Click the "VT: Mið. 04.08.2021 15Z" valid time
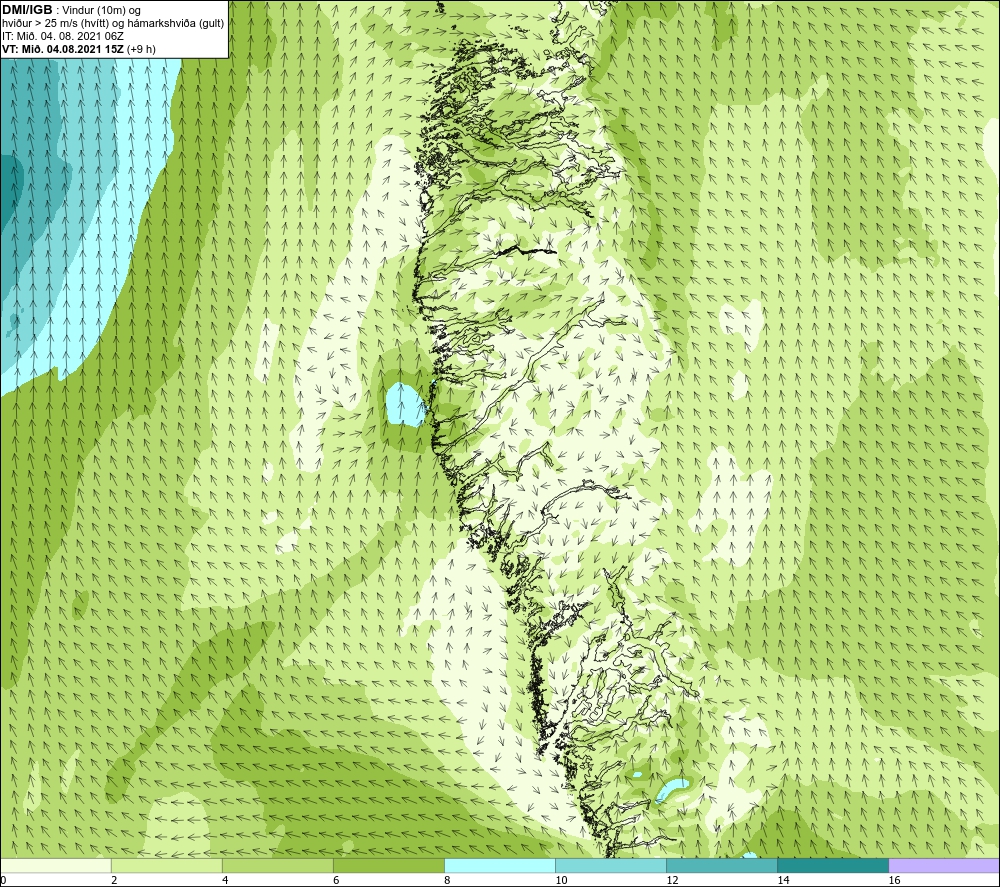 [63, 49]
